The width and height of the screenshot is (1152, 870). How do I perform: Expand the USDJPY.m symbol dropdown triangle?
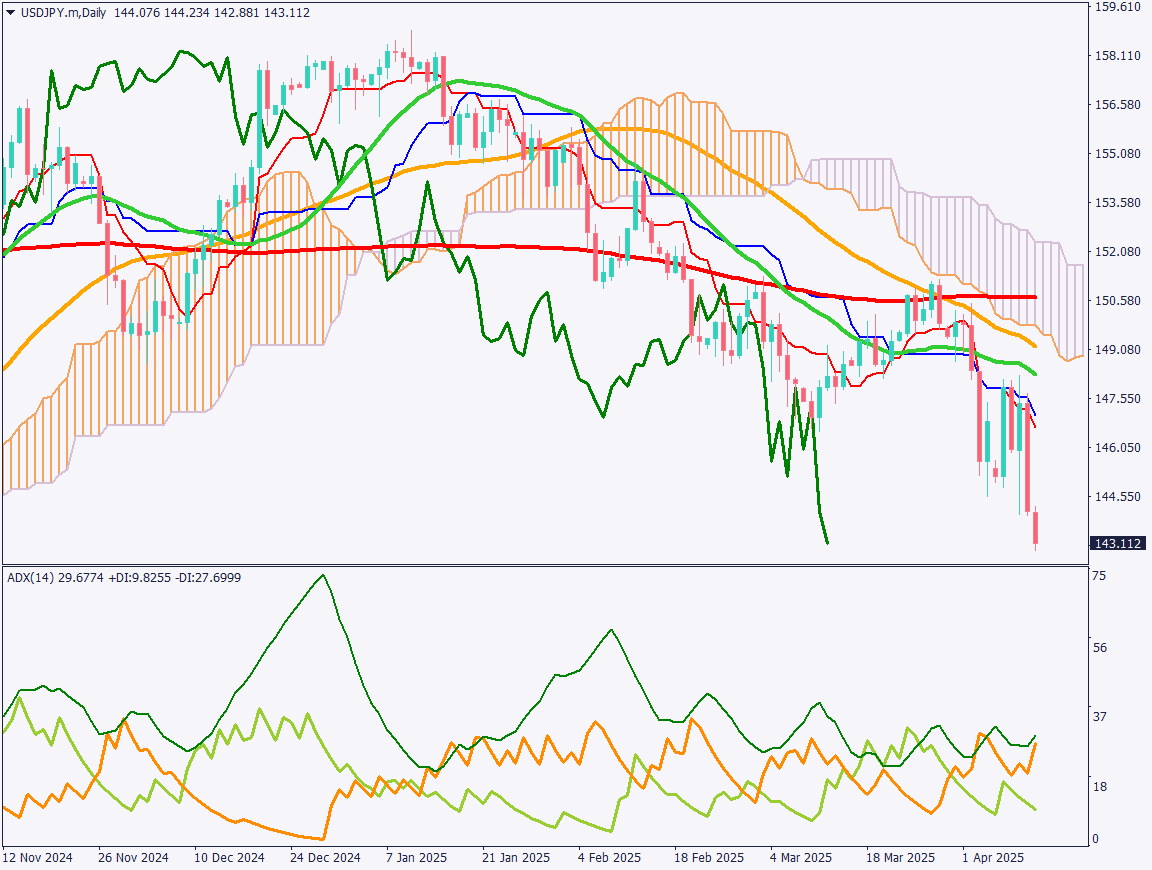10,13
